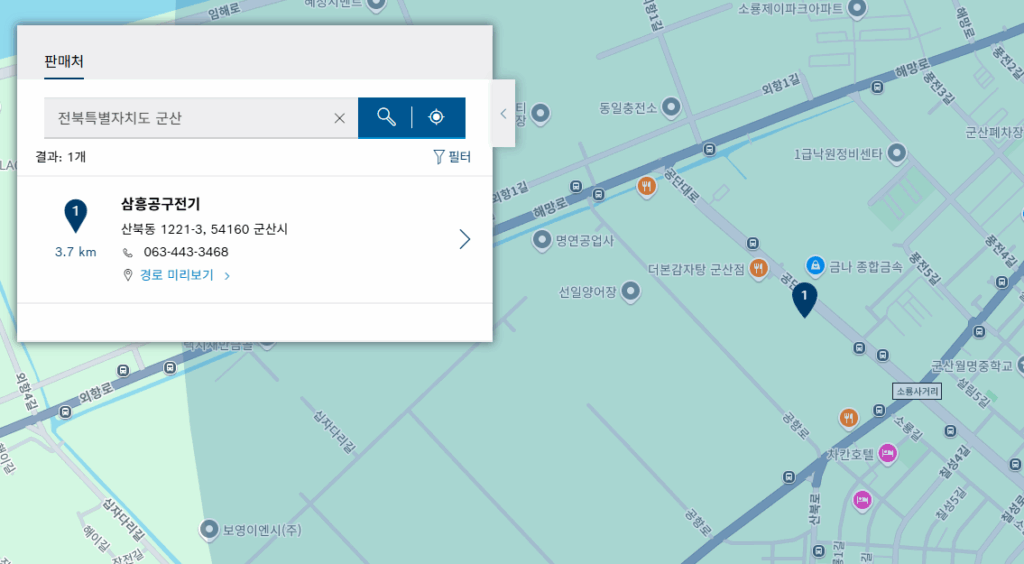Click the 3.7 km distance label

click(x=76, y=252)
